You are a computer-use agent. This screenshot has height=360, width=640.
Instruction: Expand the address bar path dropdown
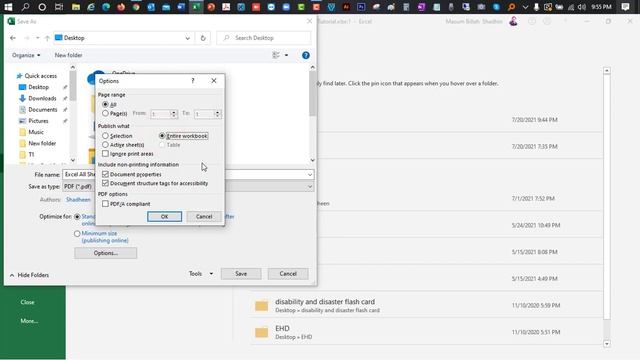[x=187, y=38]
